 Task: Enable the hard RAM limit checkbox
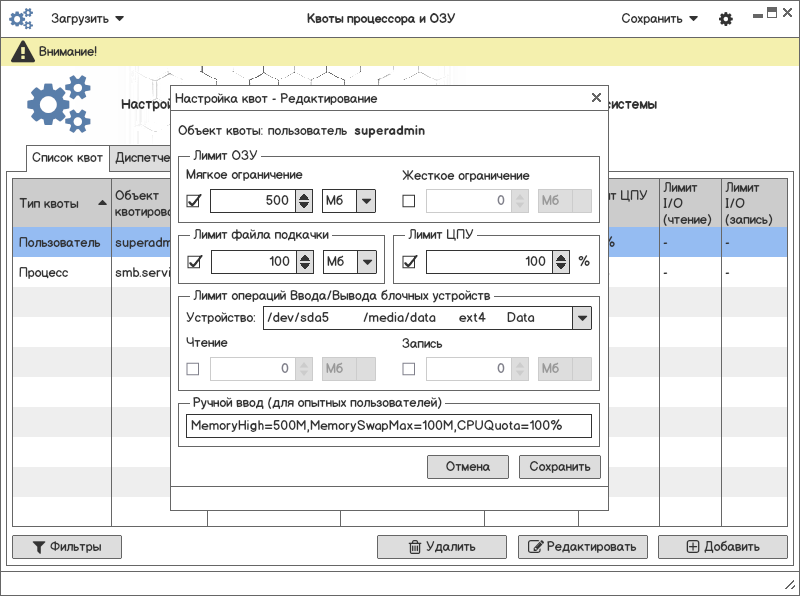[x=409, y=201]
